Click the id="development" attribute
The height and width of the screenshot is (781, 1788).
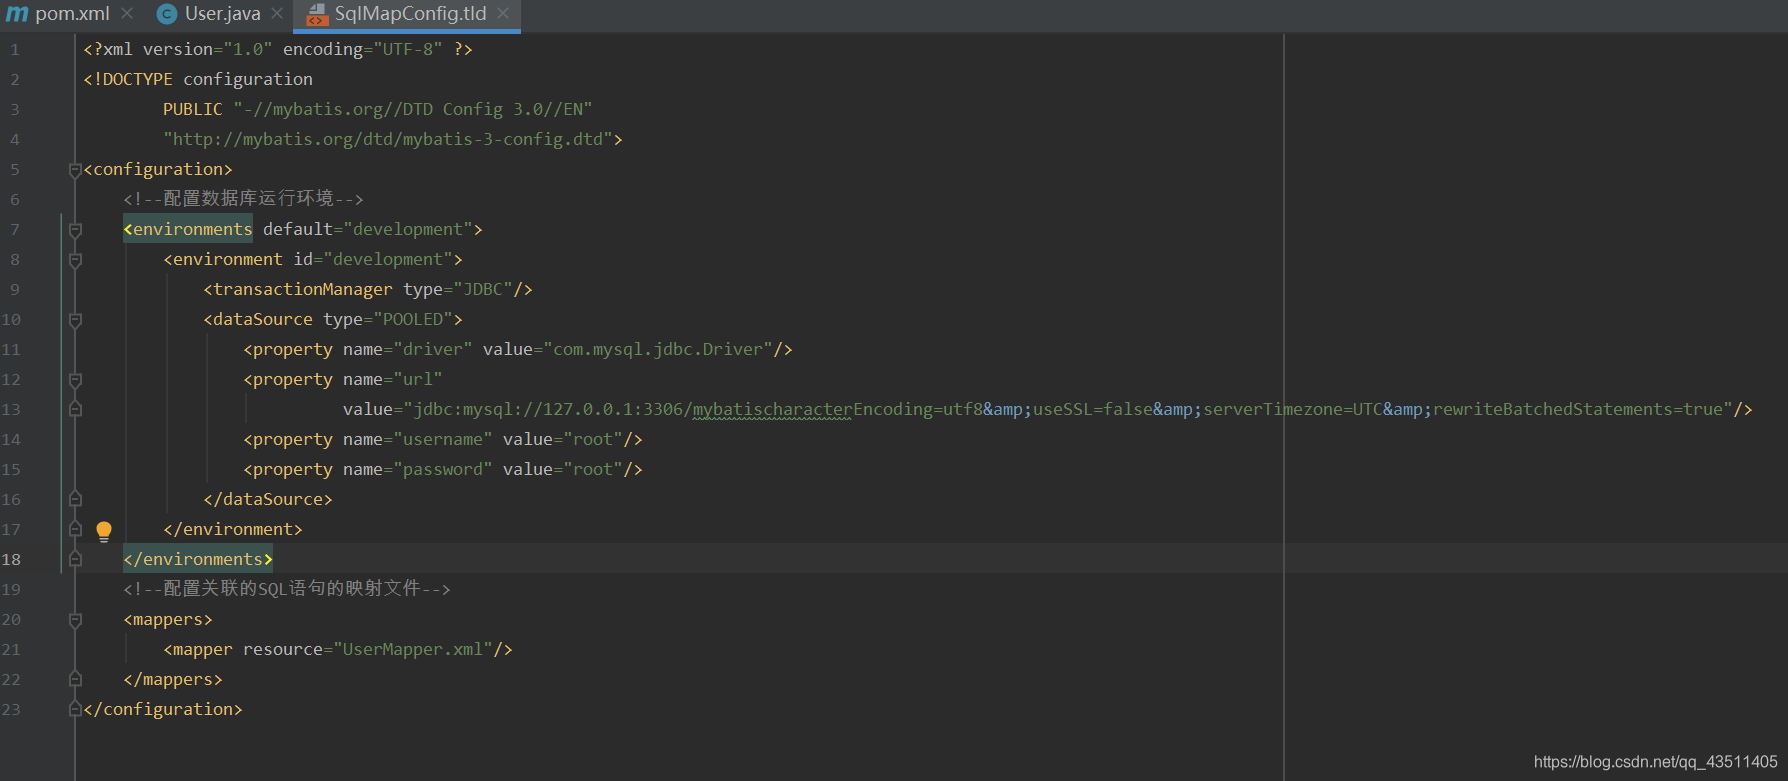[x=373, y=259]
